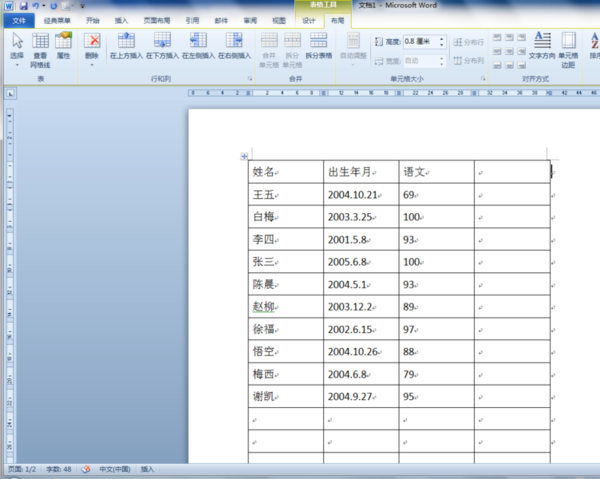600x479 pixels.
Task: Click the cell with name 白梅
Action: [286, 217]
